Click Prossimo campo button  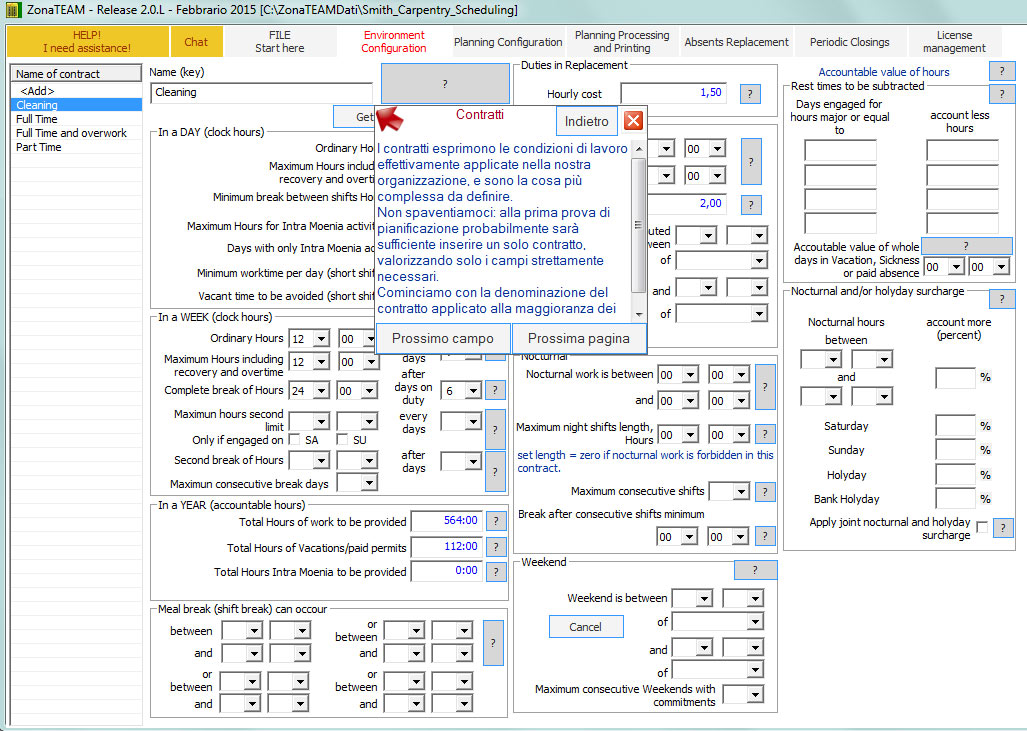[x=443, y=338]
